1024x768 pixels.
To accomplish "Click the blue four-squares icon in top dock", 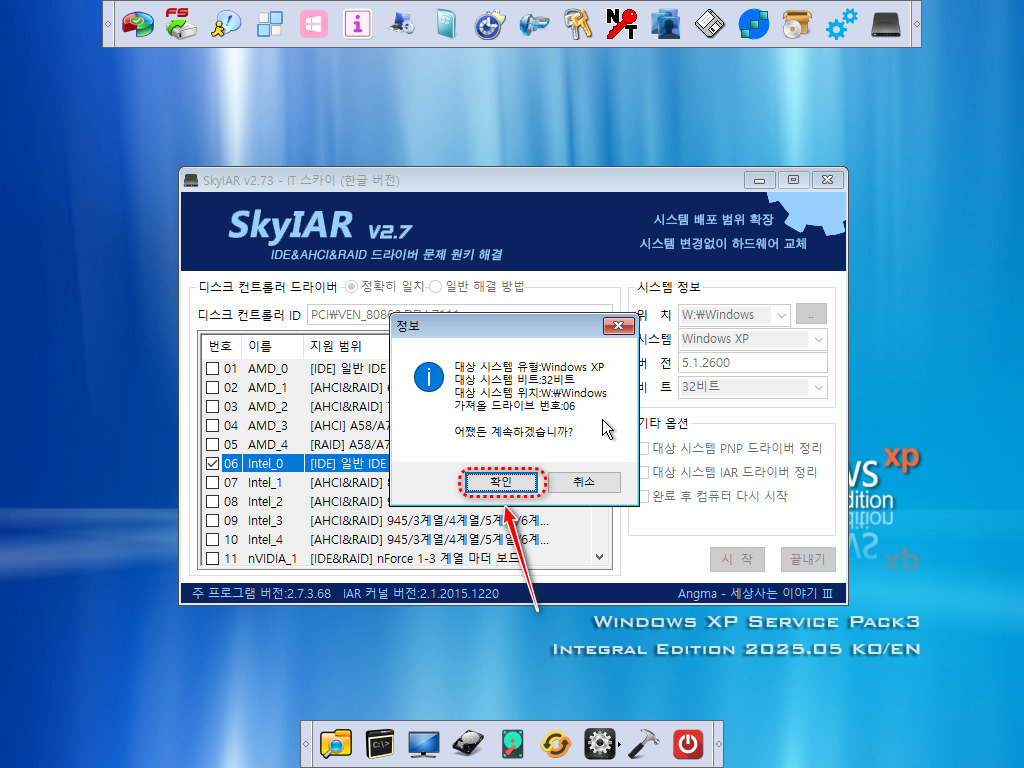I will [x=270, y=24].
